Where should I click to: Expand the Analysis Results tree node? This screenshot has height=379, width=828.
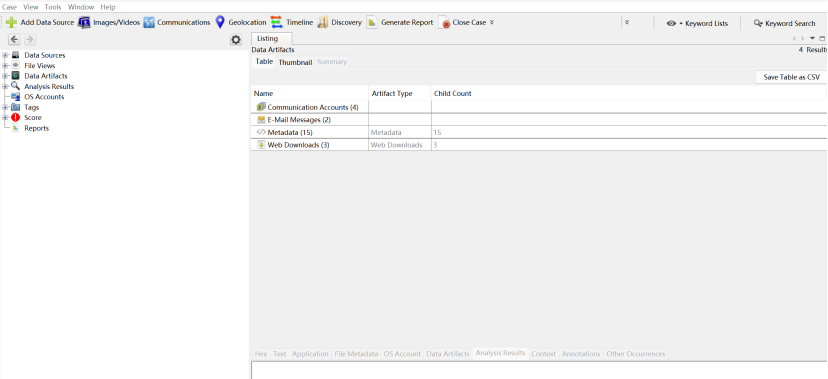pyautogui.click(x=5, y=86)
